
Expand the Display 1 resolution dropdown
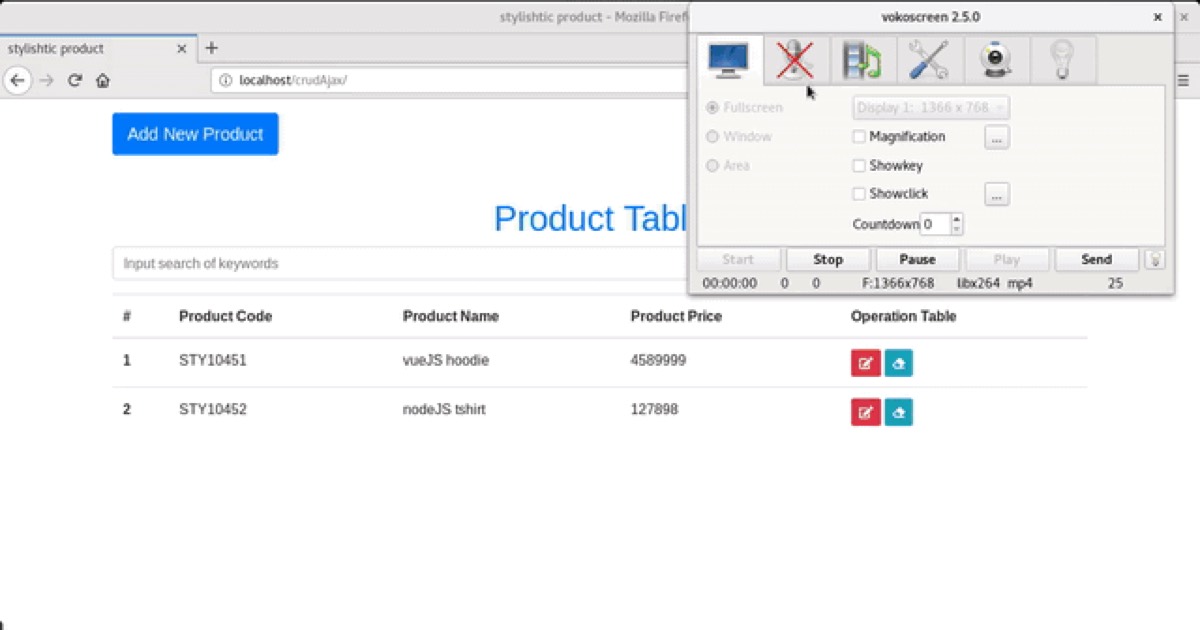pyautogui.click(x=930, y=107)
